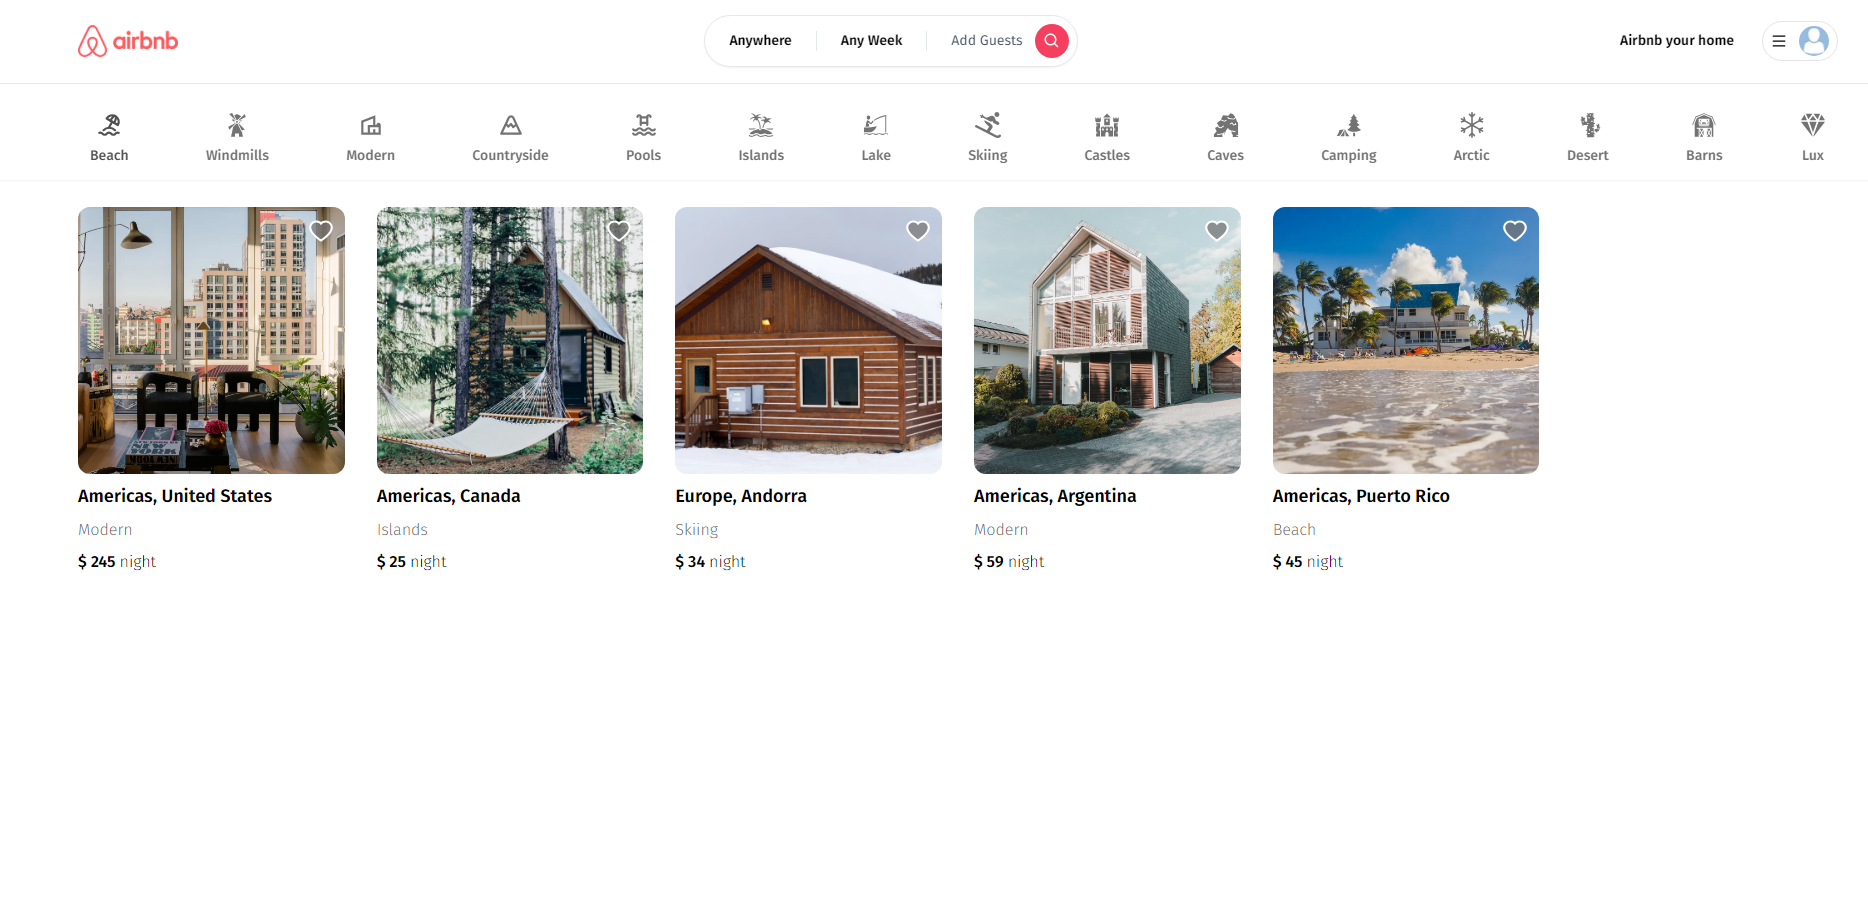1868x911 pixels.
Task: Select the Beach category icon
Action: click(109, 125)
